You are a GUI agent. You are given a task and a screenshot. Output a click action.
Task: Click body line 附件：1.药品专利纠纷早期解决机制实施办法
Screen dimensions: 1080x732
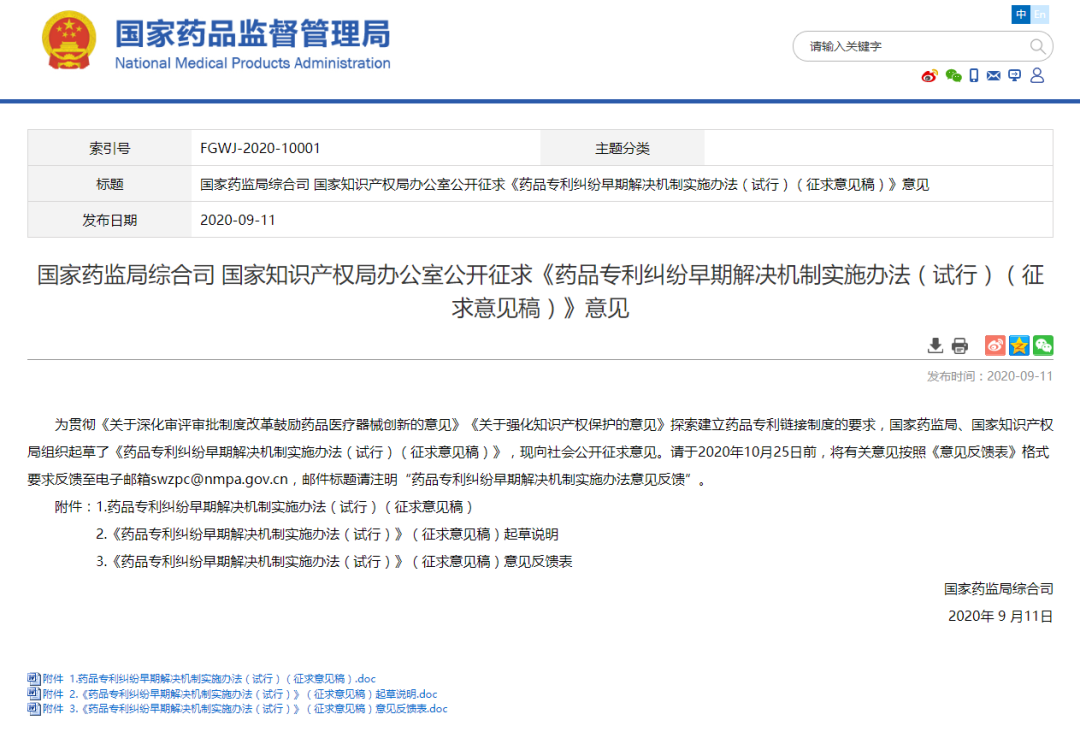[264, 507]
